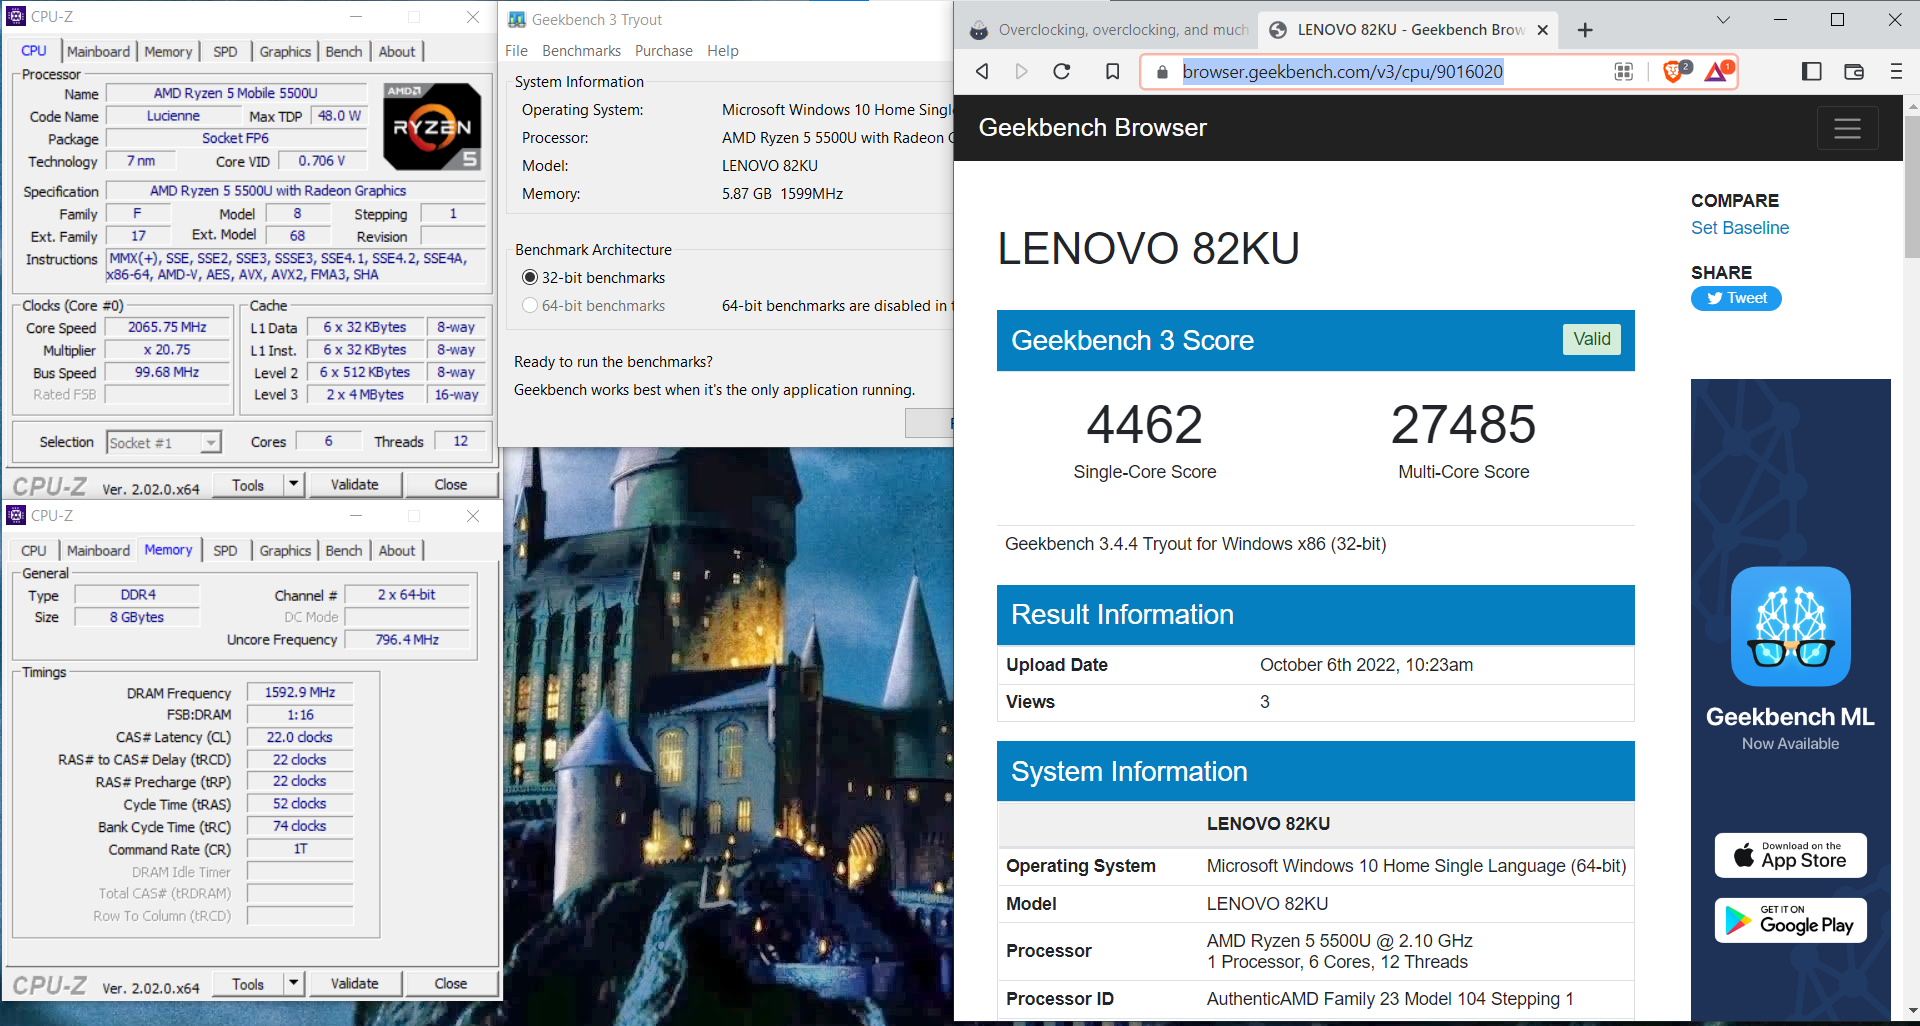Click Download on the App Store badge

(x=1790, y=855)
